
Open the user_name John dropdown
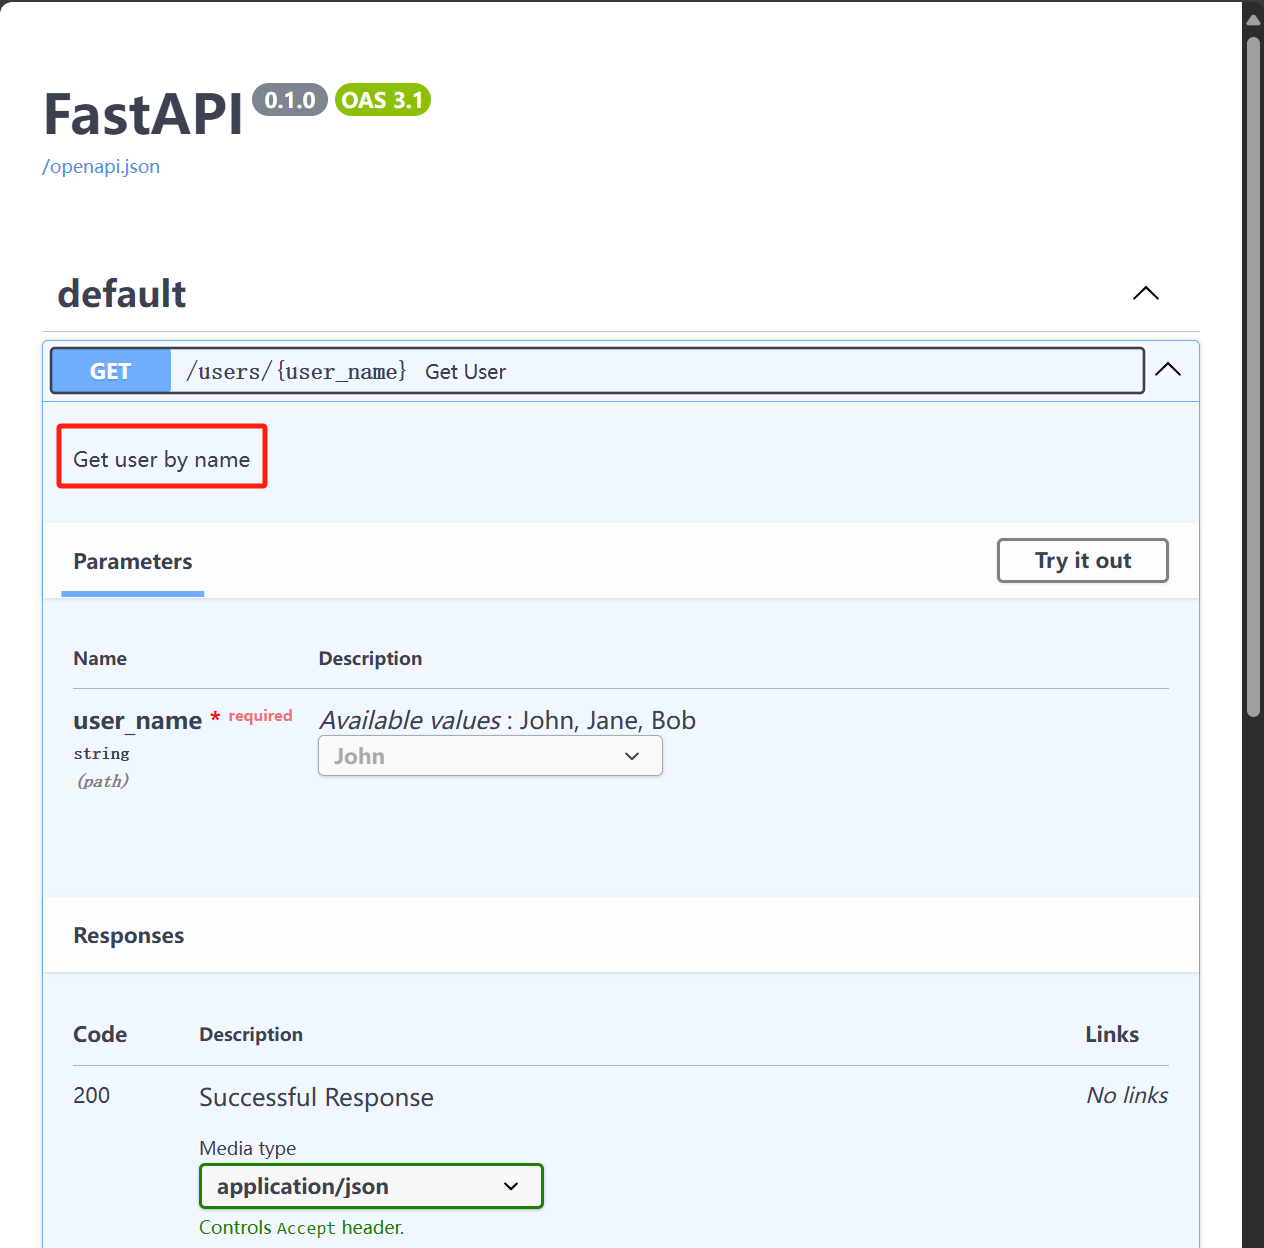pos(490,756)
